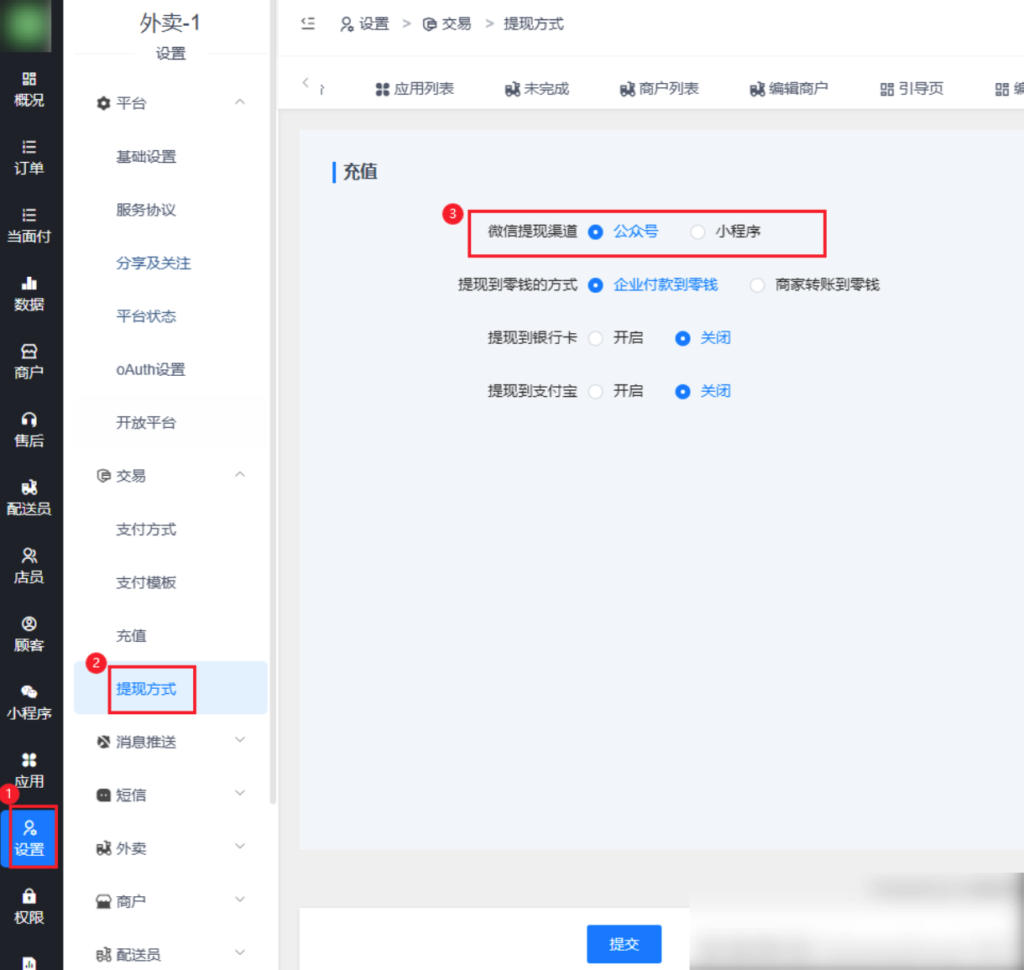Open the 数据 data statistics panel
This screenshot has width=1024, height=970.
31,292
